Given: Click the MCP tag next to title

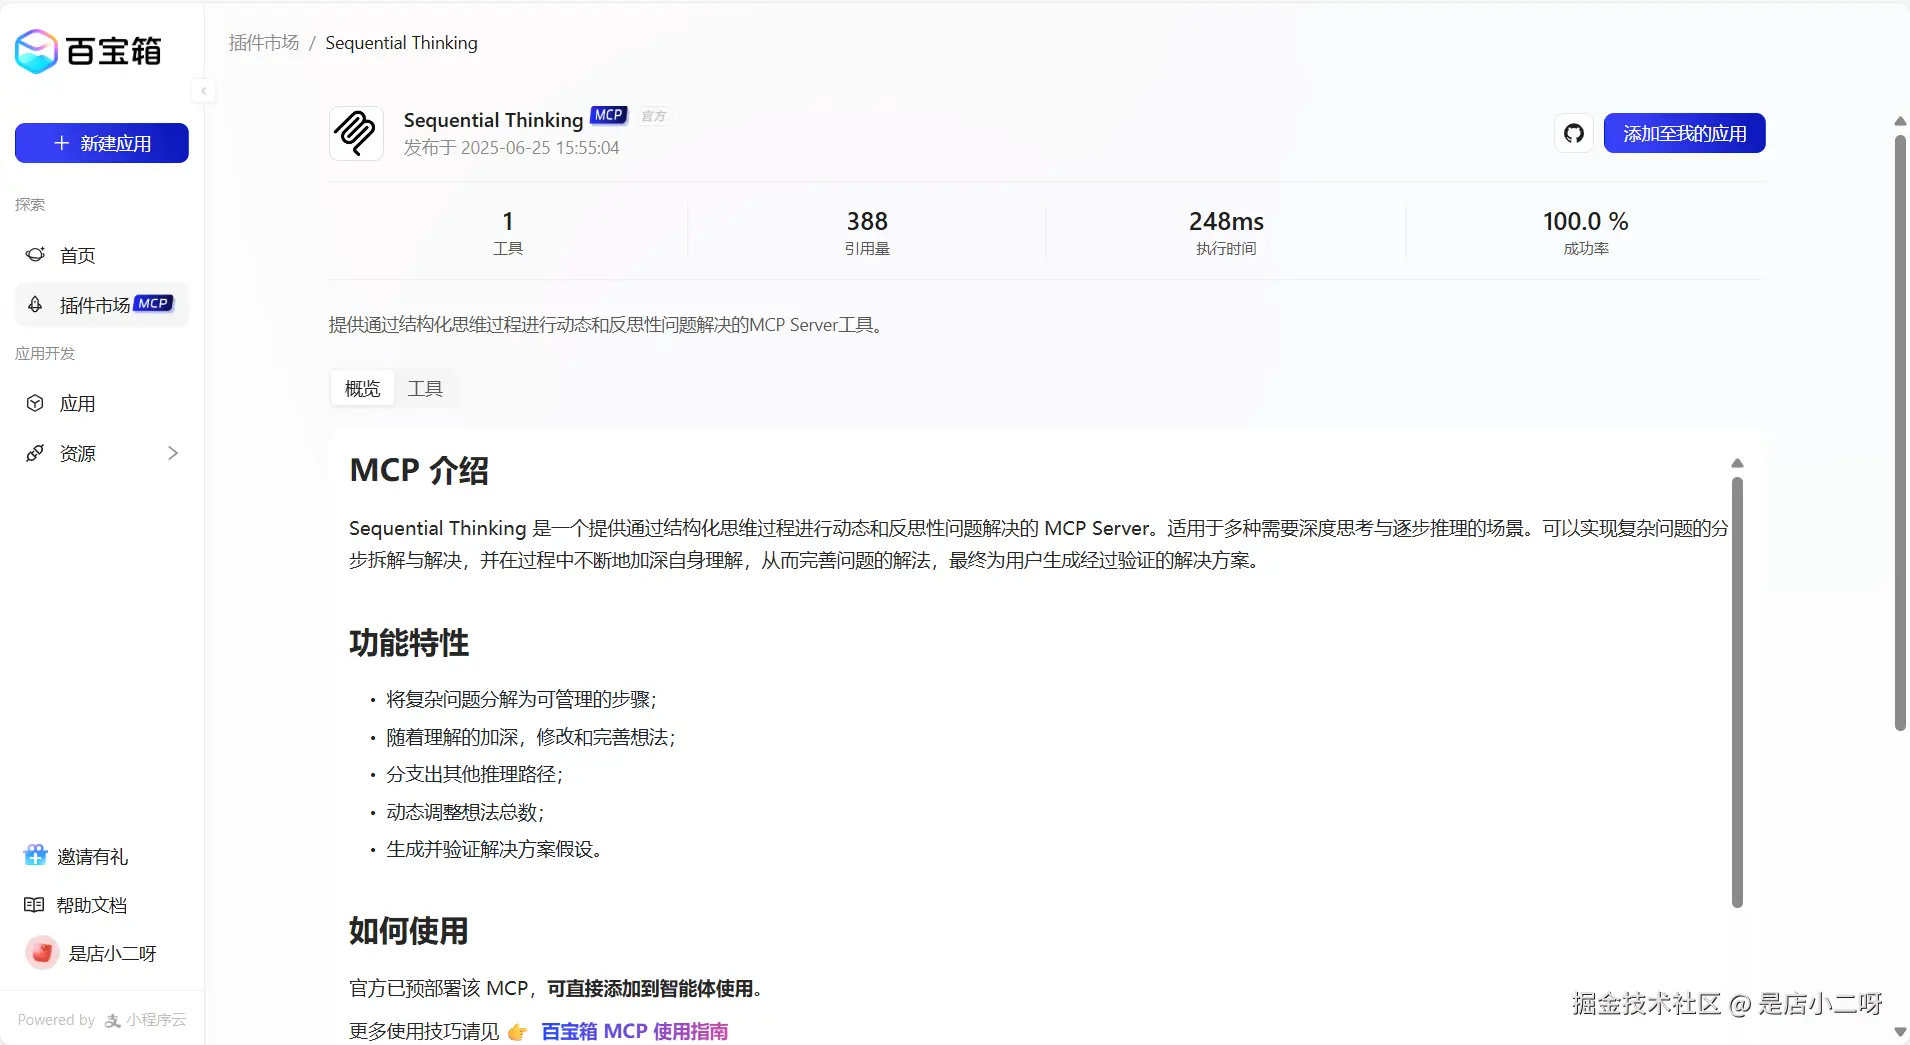Looking at the screenshot, I should pos(608,115).
